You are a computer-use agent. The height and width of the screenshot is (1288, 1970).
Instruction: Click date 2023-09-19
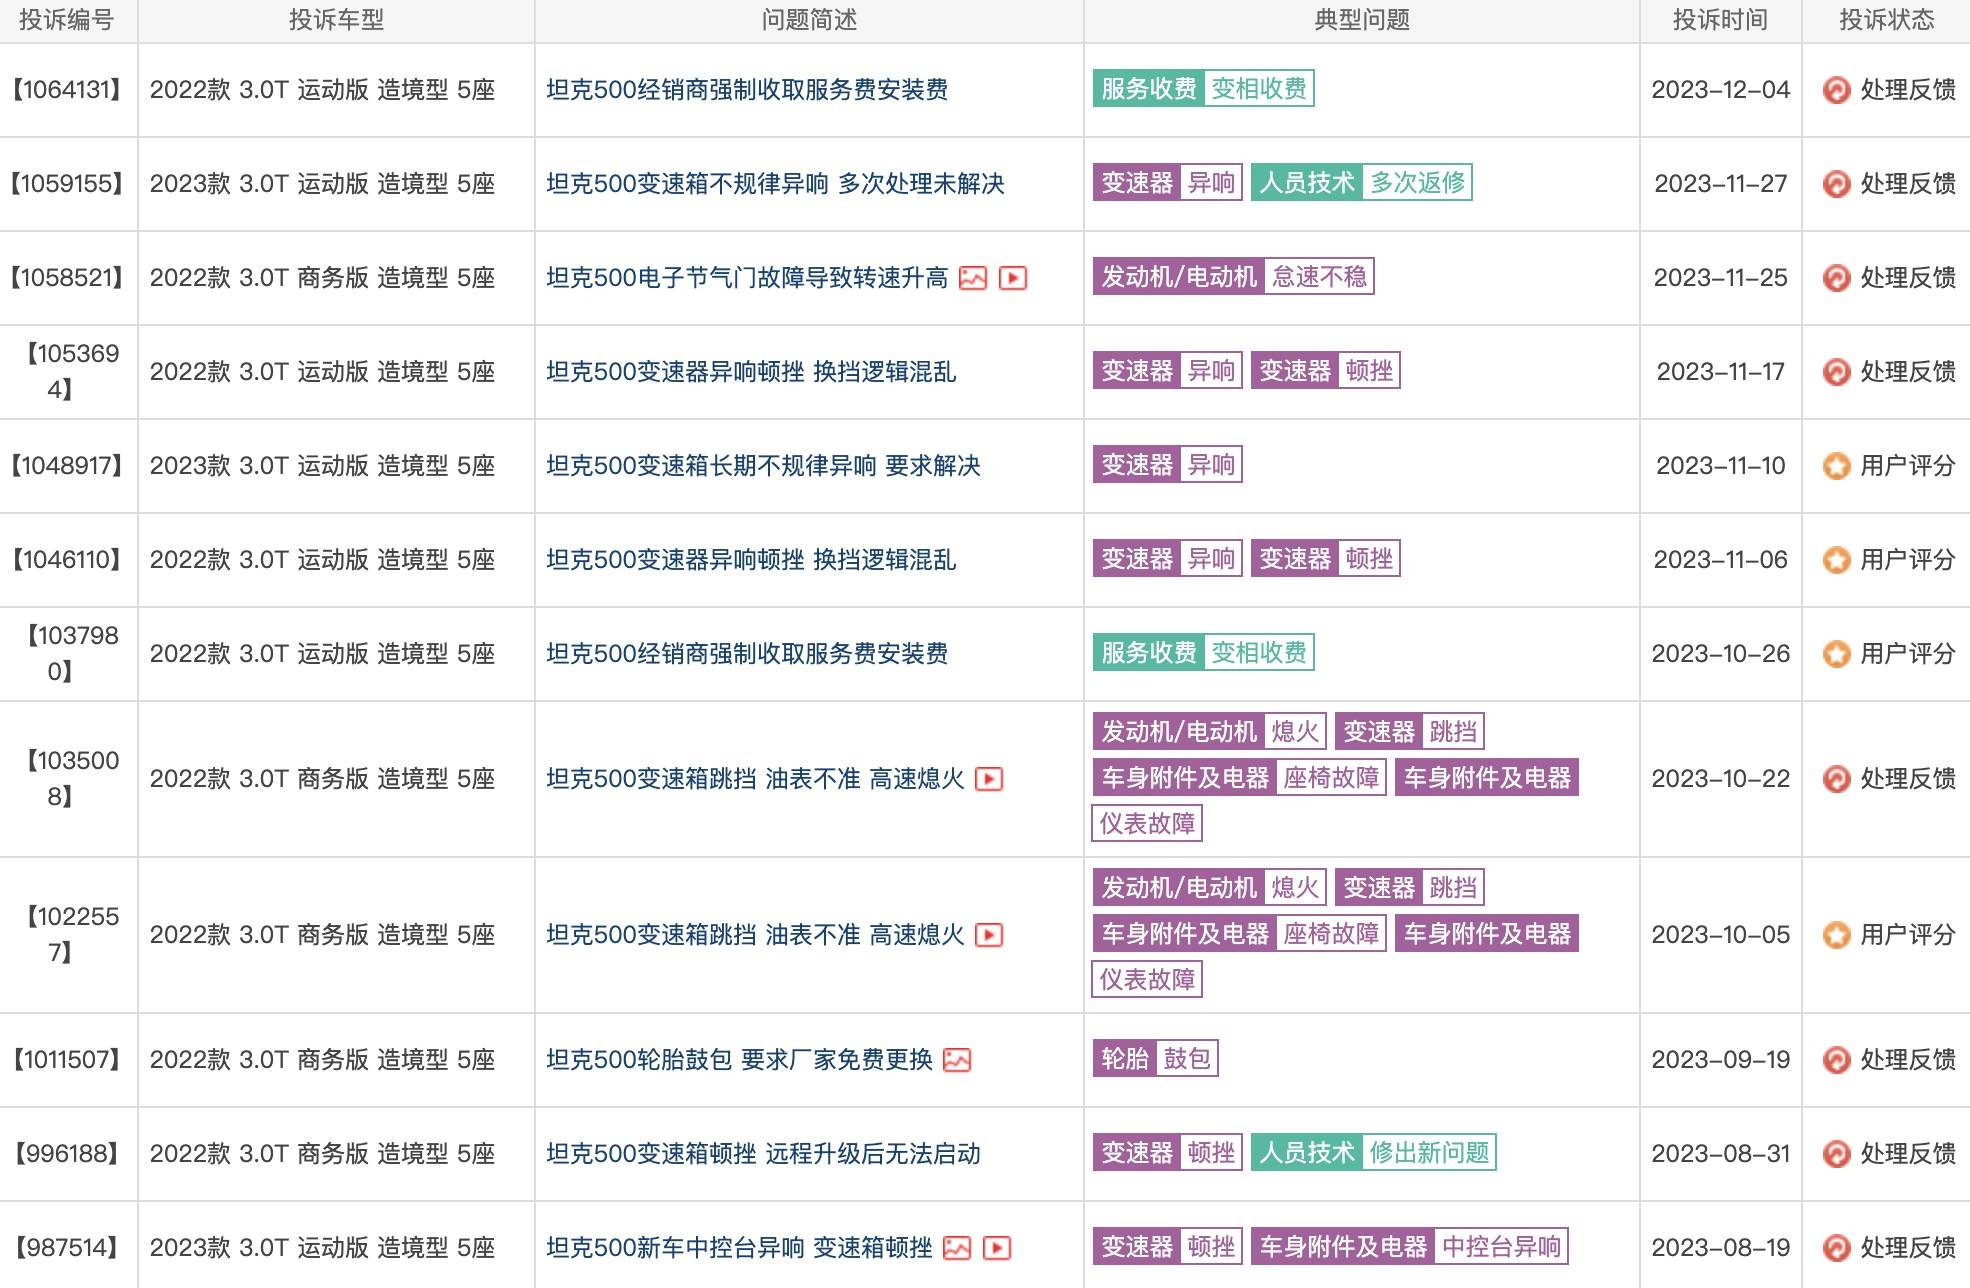(x=1720, y=1060)
